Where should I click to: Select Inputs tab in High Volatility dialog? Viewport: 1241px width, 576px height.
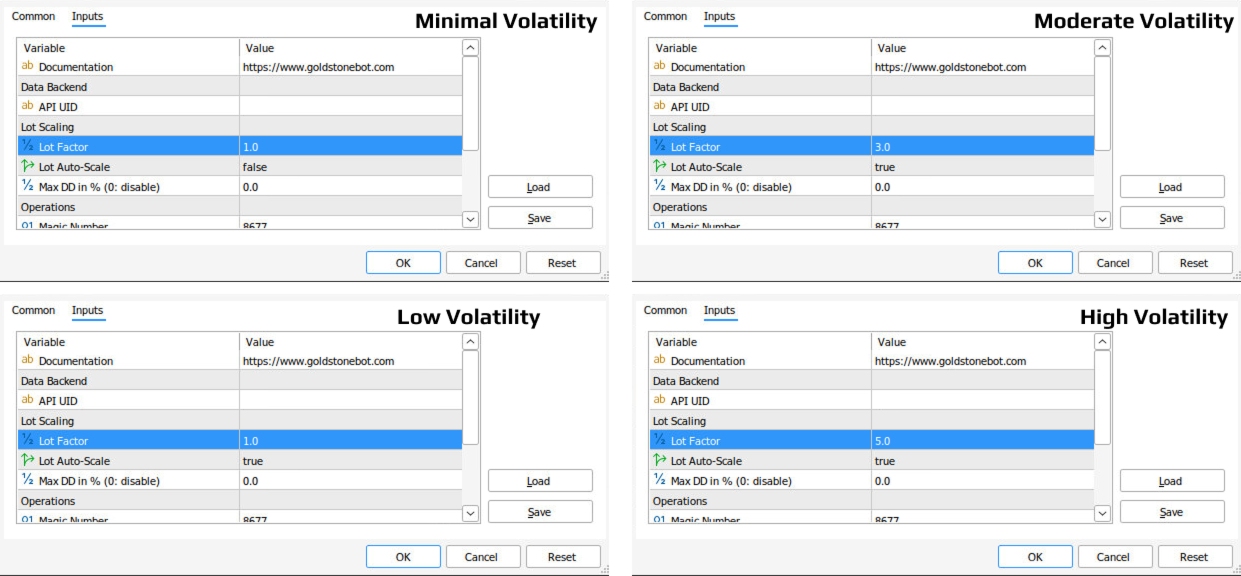click(719, 310)
